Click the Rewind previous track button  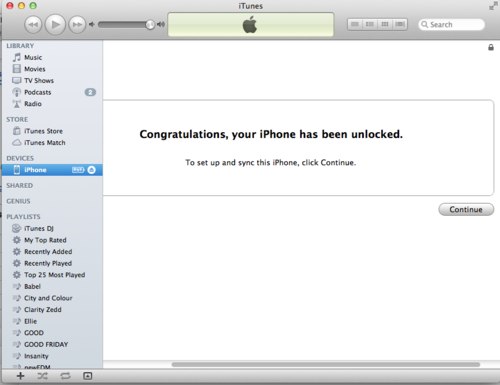click(x=33, y=25)
